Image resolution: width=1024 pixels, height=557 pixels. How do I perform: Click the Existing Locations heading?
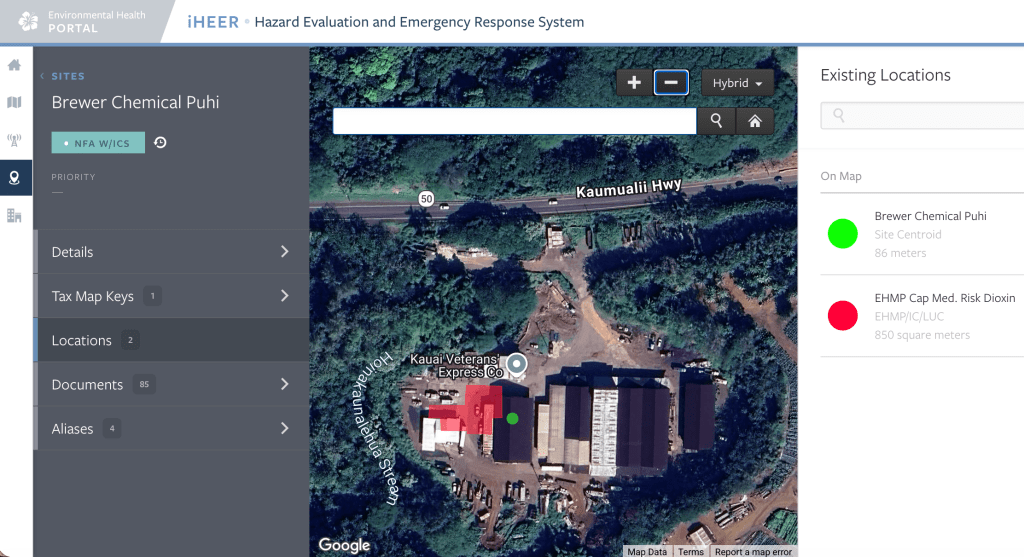885,75
